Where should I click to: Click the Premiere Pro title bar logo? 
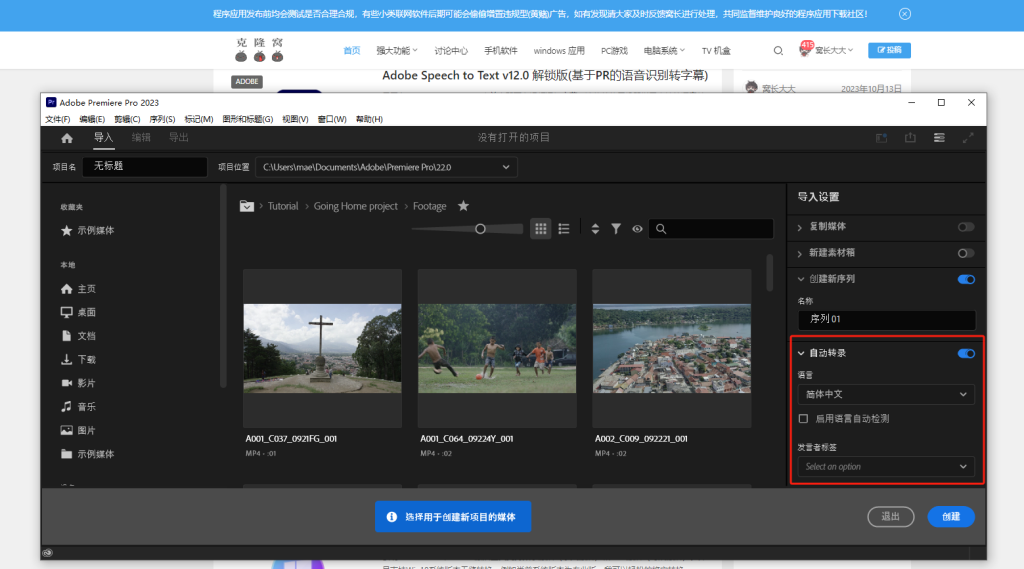[51, 103]
